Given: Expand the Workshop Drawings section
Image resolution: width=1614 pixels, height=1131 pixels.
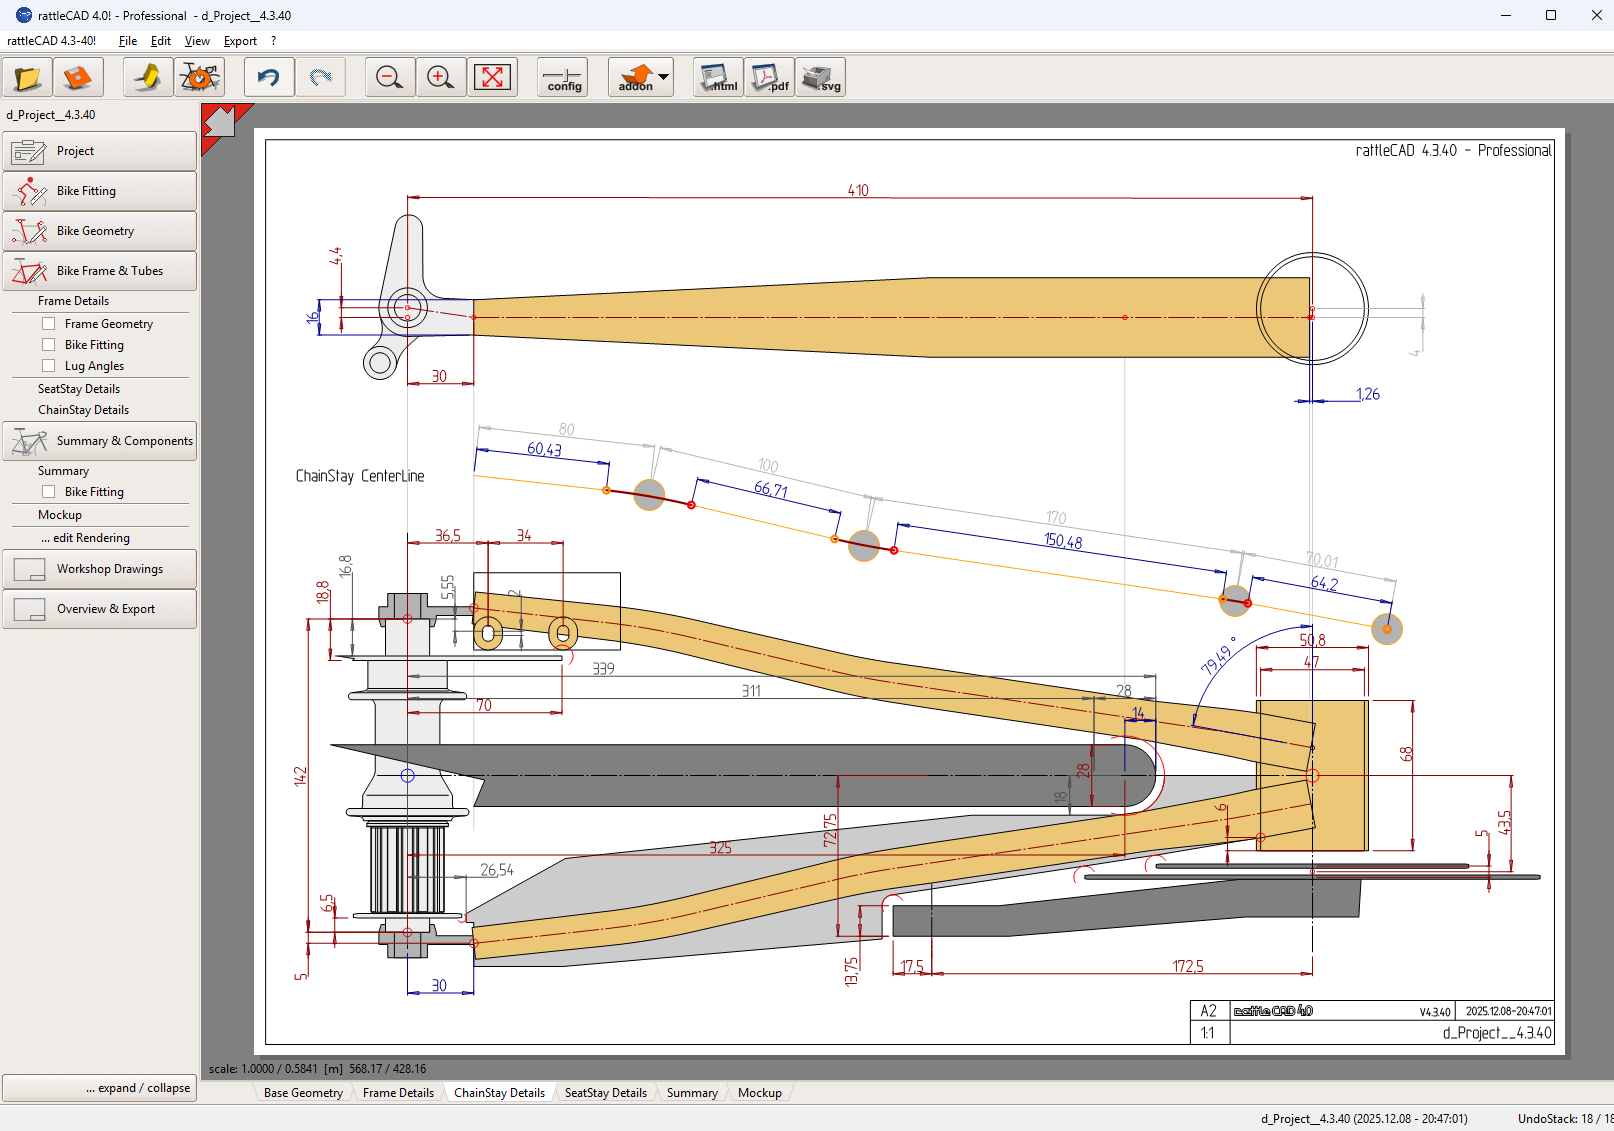Looking at the screenshot, I should click(99, 569).
